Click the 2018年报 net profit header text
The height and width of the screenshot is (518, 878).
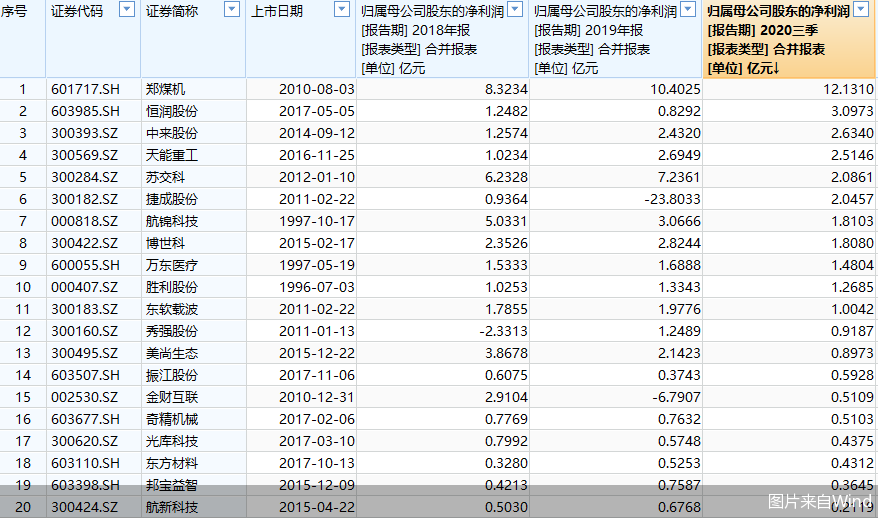(x=432, y=39)
